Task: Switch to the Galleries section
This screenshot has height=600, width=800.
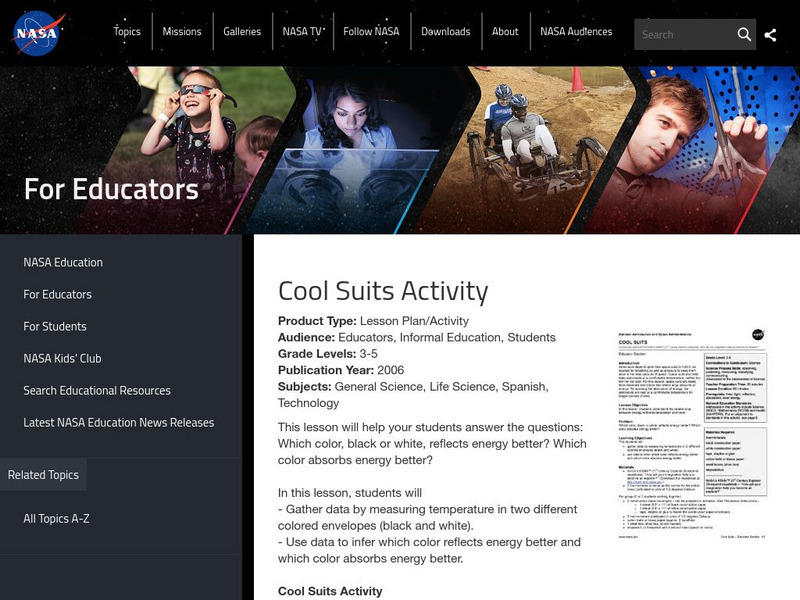Action: coord(244,31)
